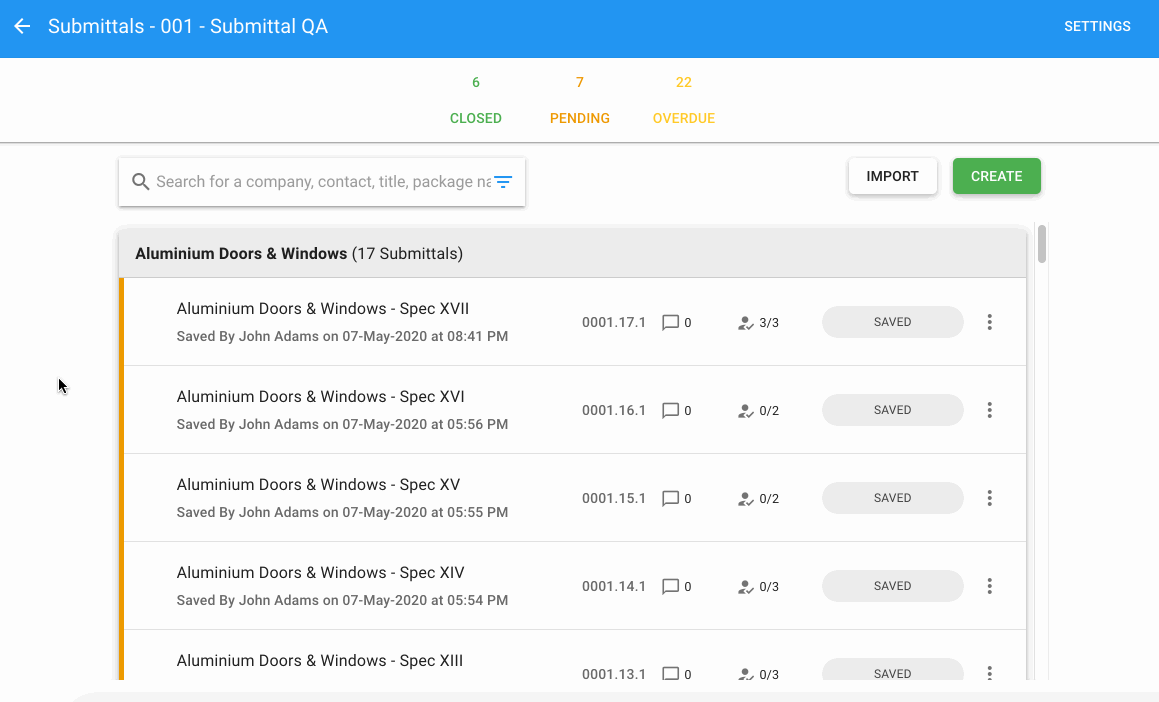
Task: Click SAVED status for Spec XVI
Action: coord(893,410)
